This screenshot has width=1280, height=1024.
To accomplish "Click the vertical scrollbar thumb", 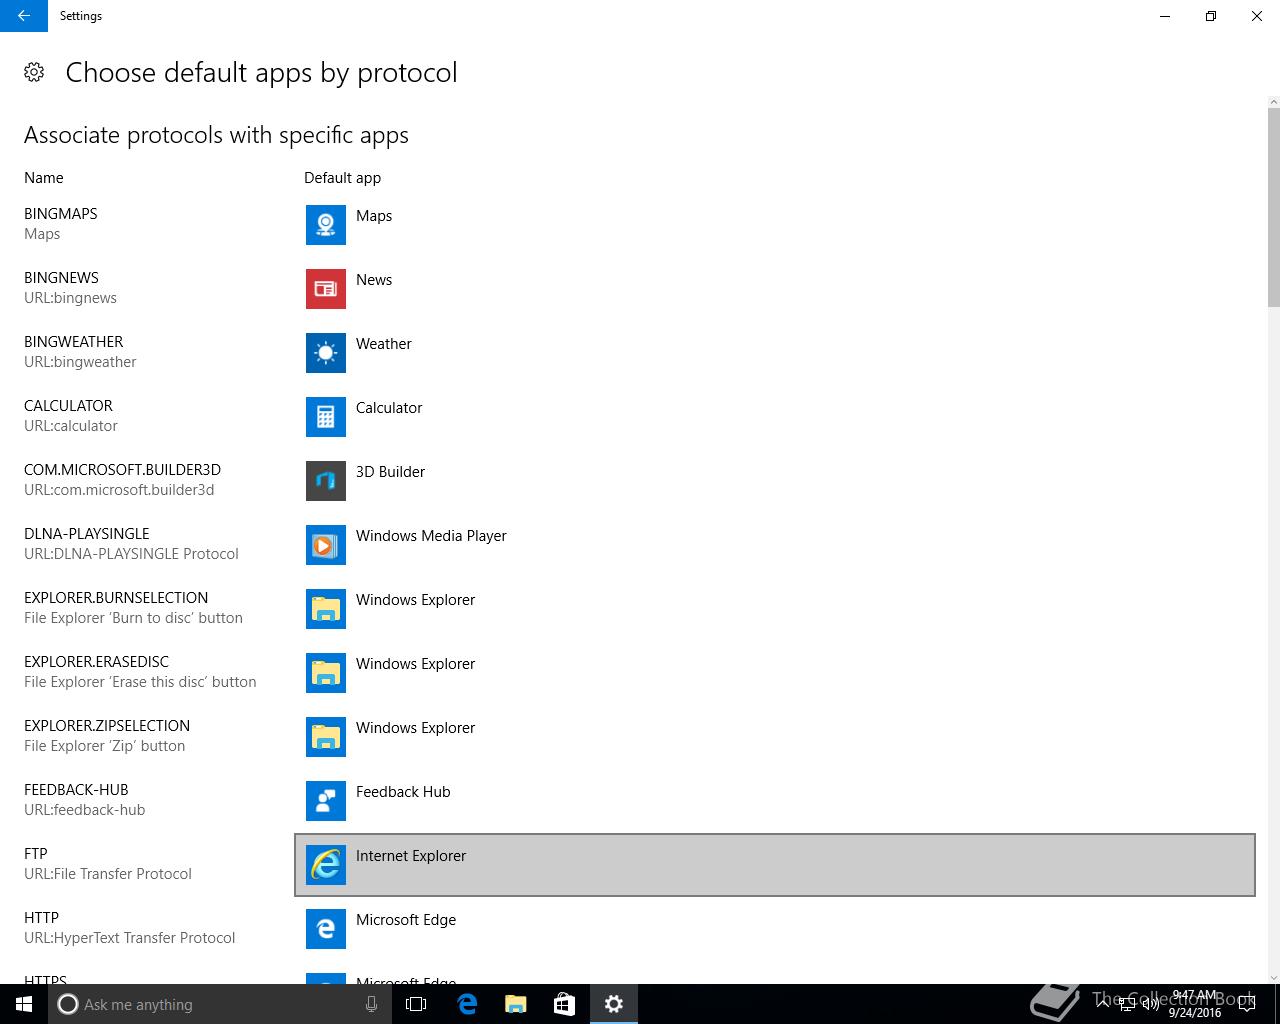I will [1273, 207].
